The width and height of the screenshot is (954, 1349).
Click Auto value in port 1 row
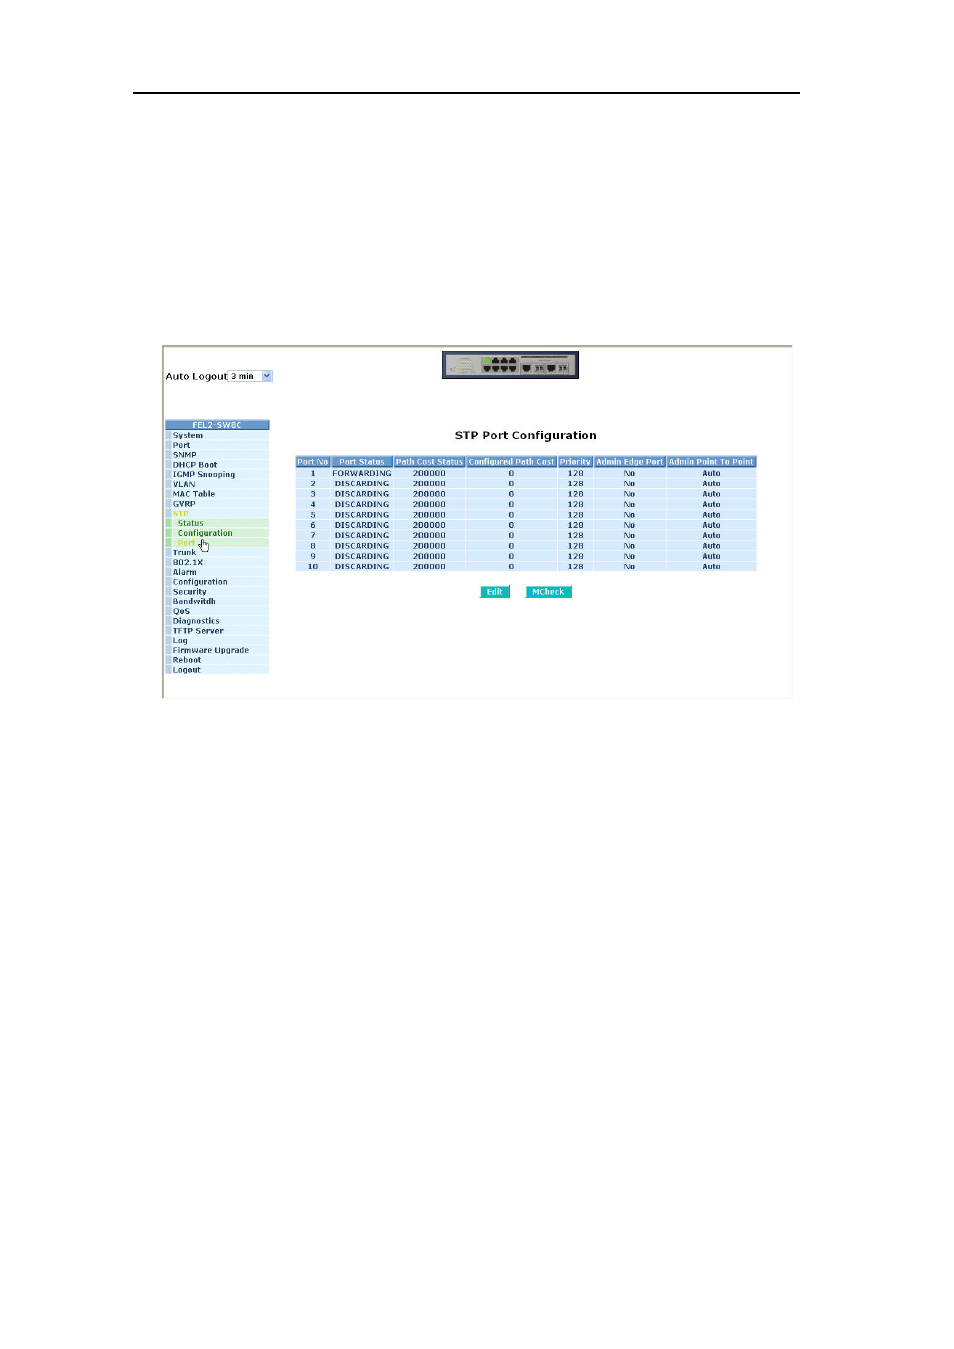tap(711, 473)
